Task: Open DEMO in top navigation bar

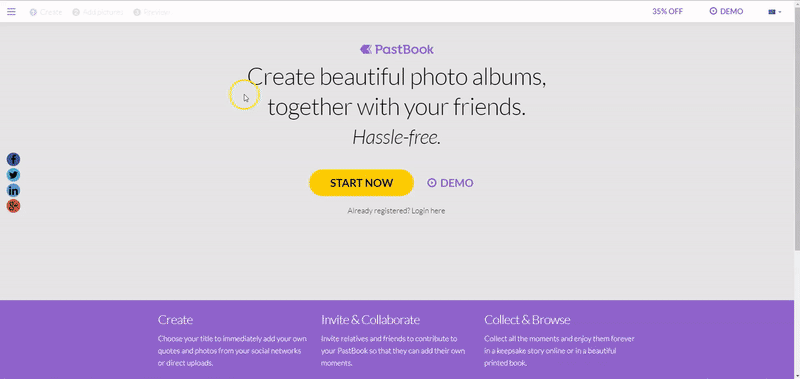Action: pos(726,11)
